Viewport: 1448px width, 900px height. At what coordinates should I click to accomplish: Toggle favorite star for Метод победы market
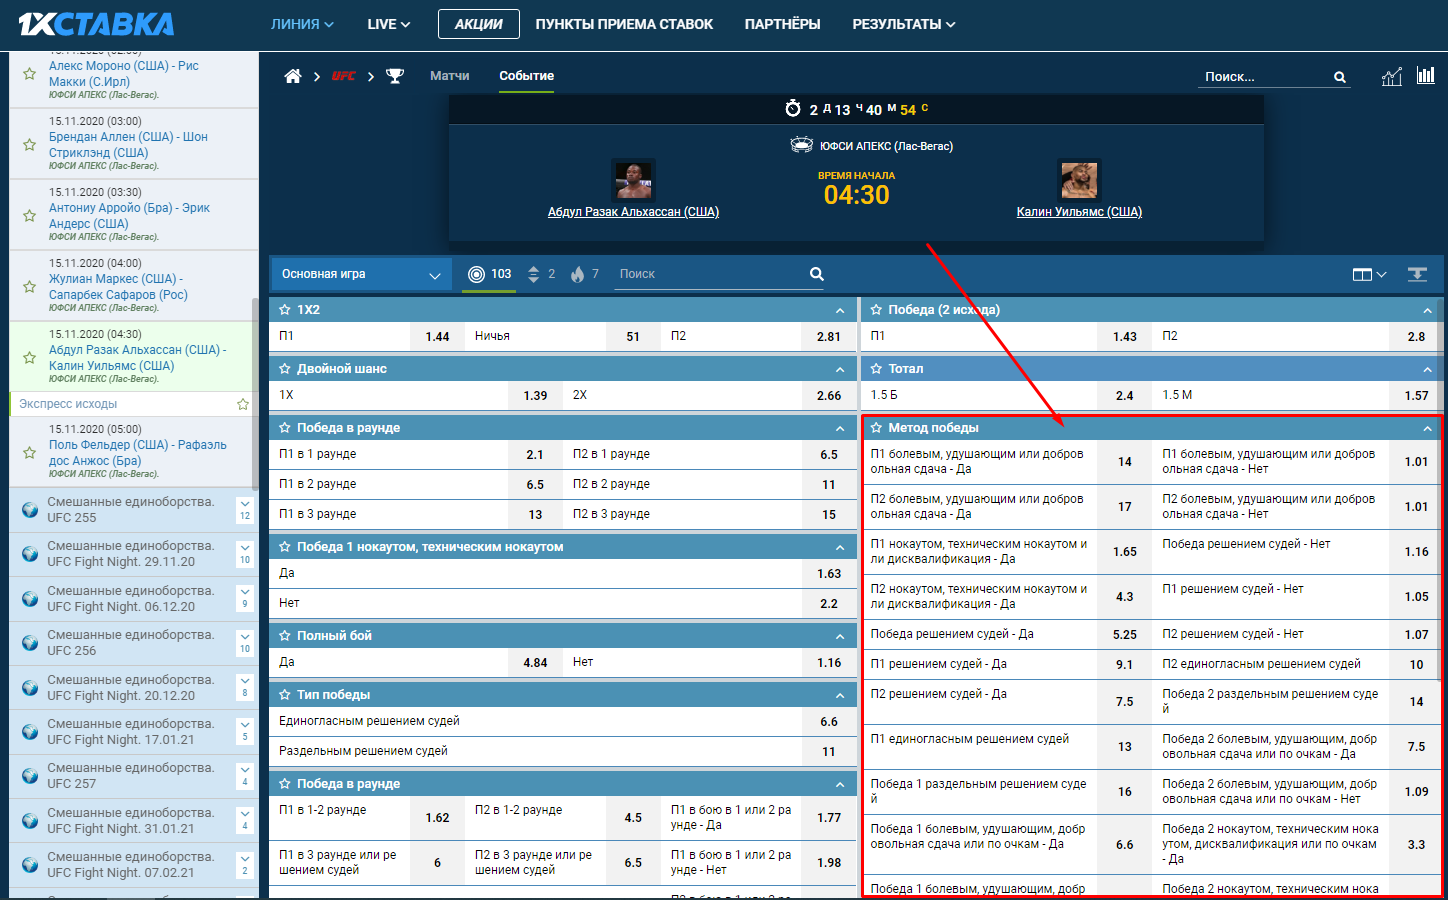coord(876,428)
